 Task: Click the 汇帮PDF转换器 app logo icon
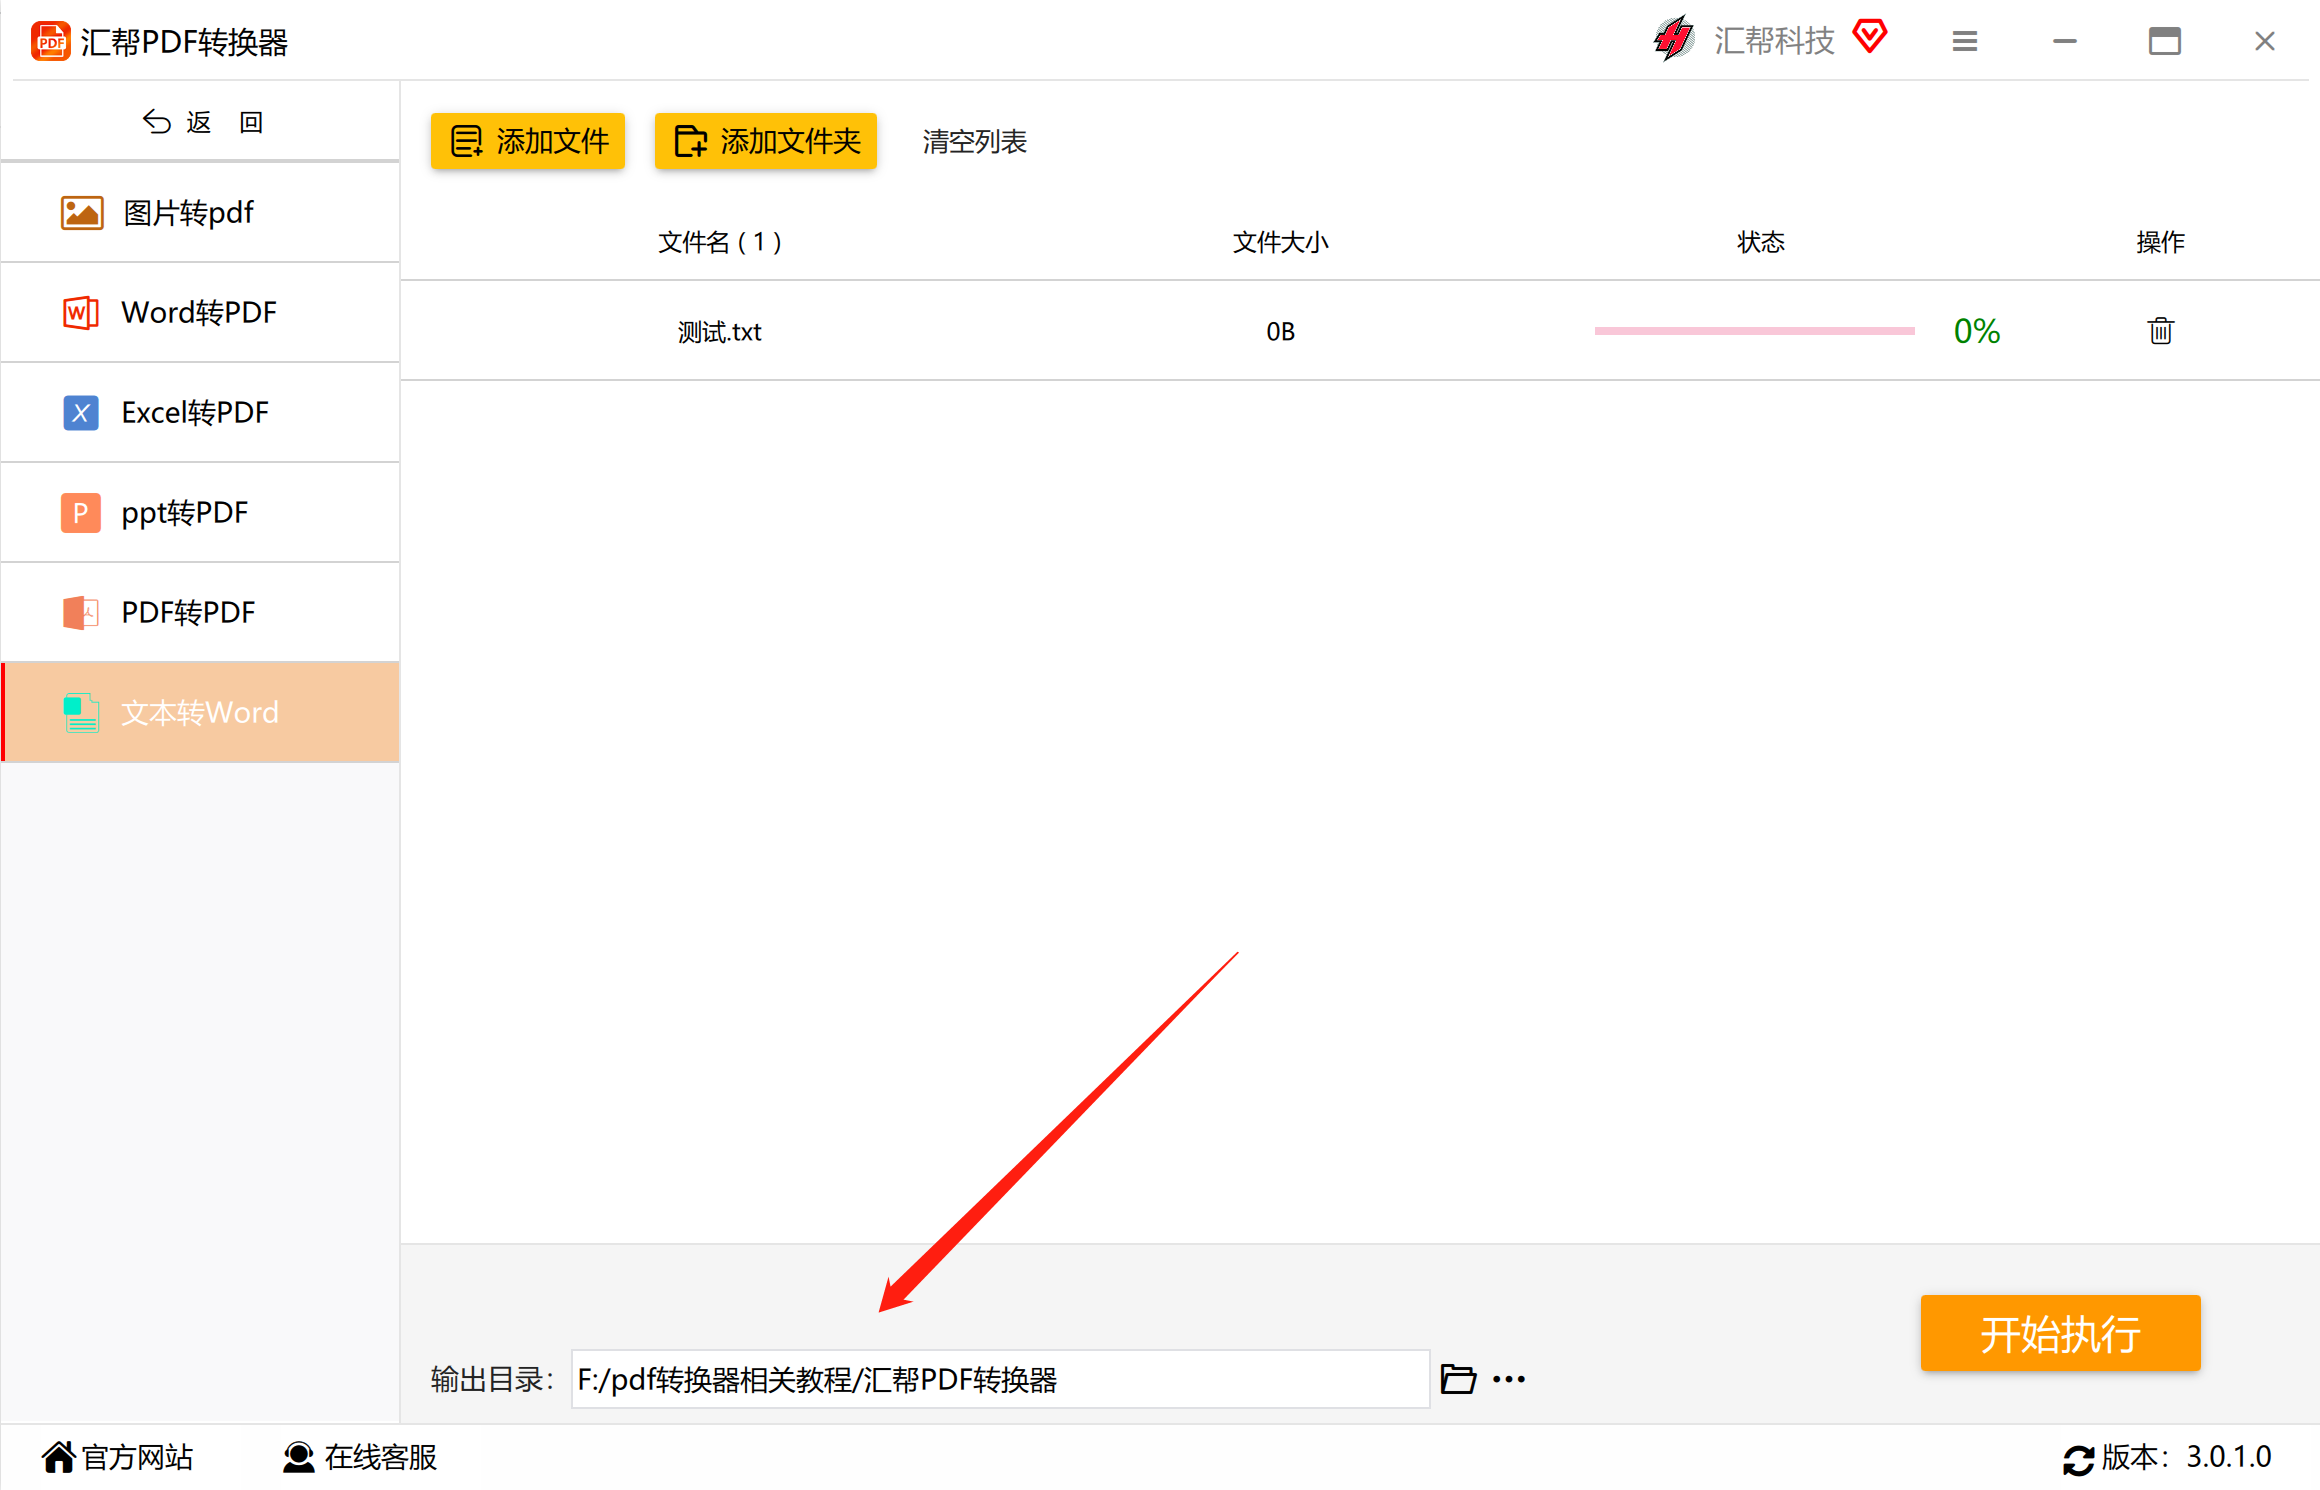(50, 41)
